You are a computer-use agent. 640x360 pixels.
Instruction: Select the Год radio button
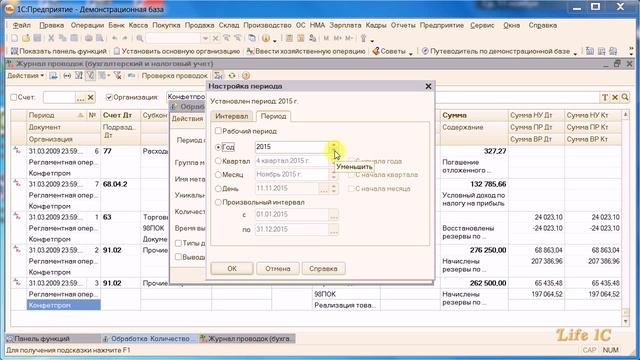(218, 147)
